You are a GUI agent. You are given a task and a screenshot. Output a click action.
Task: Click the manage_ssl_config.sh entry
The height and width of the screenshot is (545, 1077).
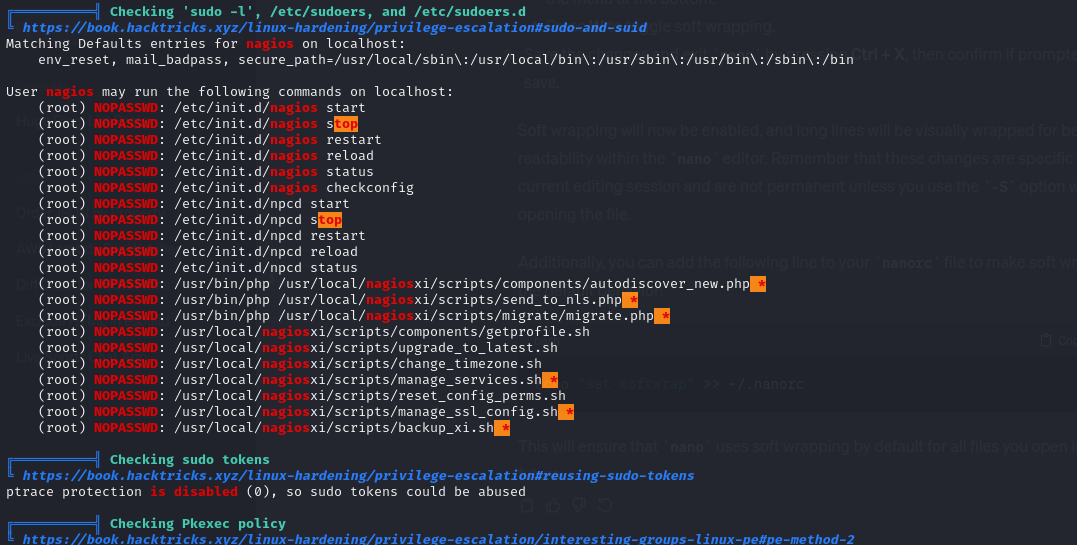pos(306,411)
